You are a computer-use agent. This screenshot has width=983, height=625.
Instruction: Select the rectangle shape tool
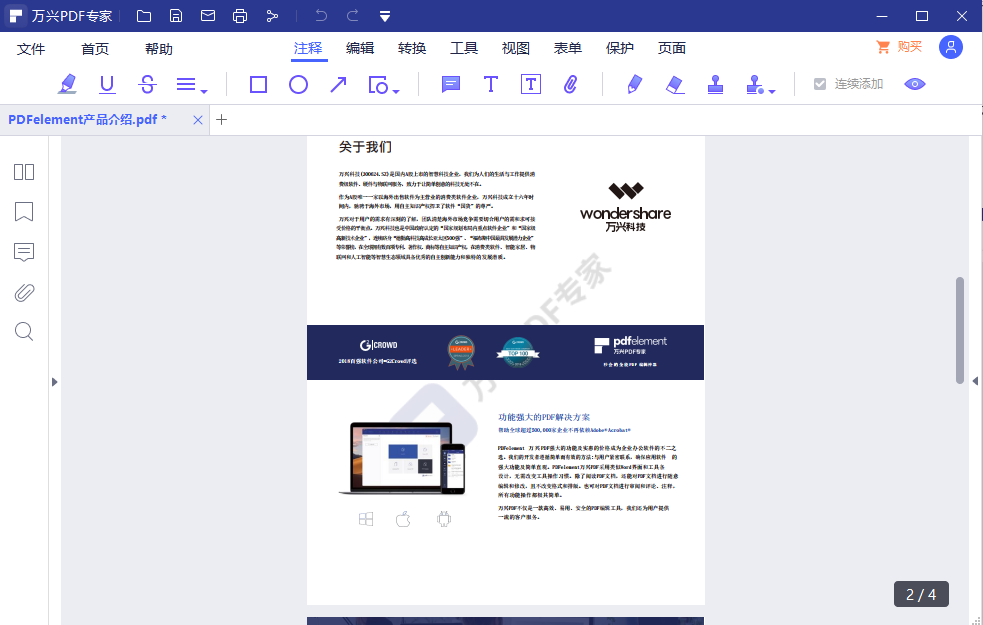258,85
